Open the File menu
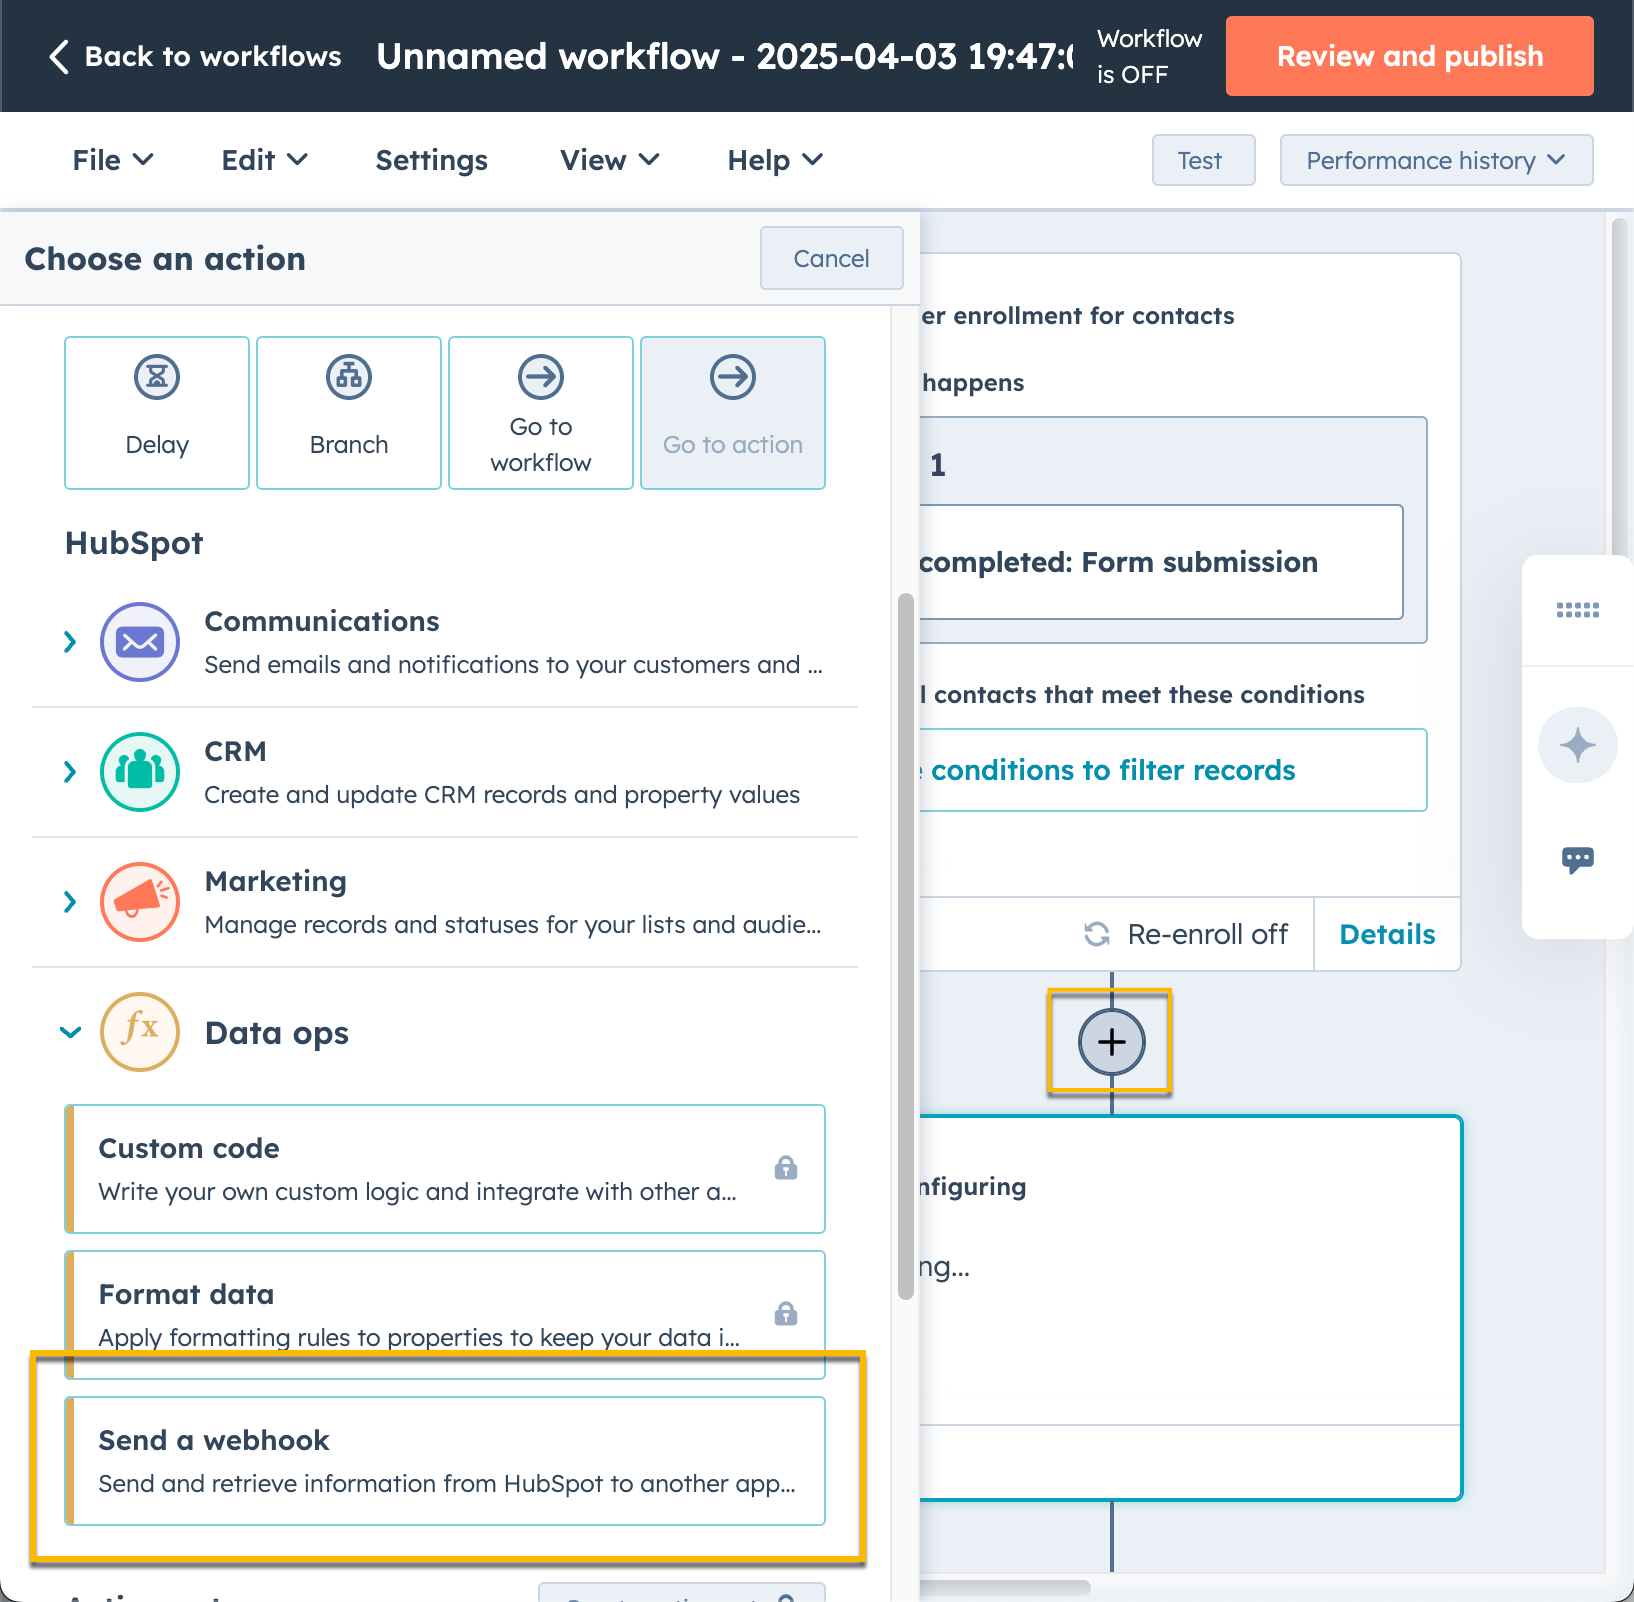The height and width of the screenshot is (1602, 1634). (113, 160)
